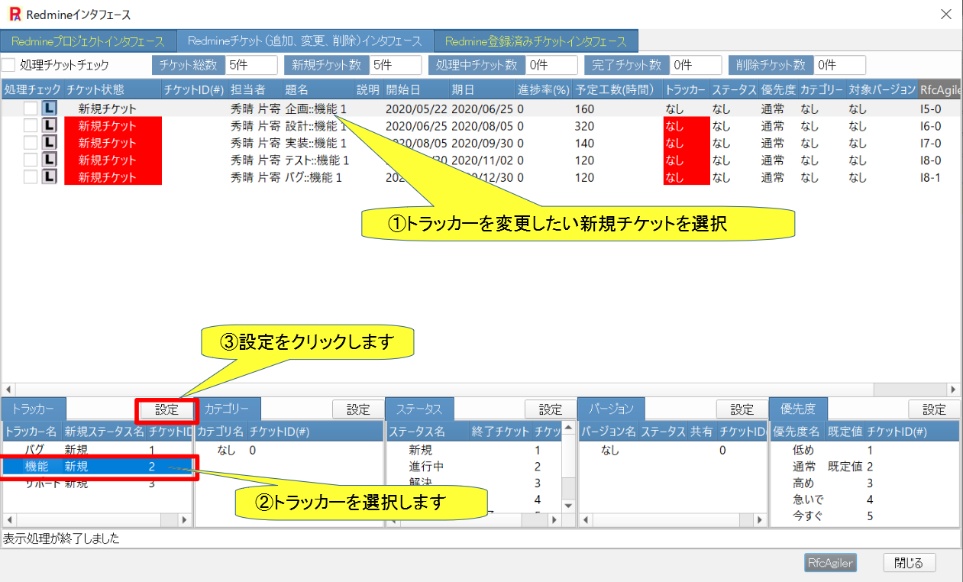Sort by the 題名 column header
The image size is (963, 582).
point(318,90)
